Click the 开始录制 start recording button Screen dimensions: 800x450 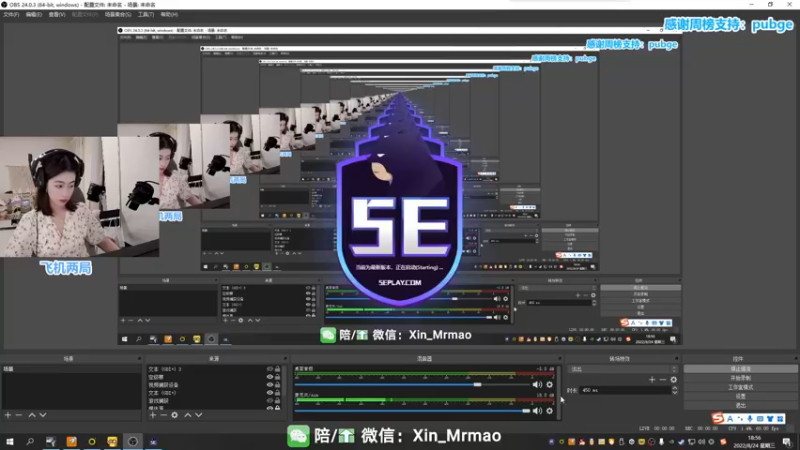click(740, 378)
